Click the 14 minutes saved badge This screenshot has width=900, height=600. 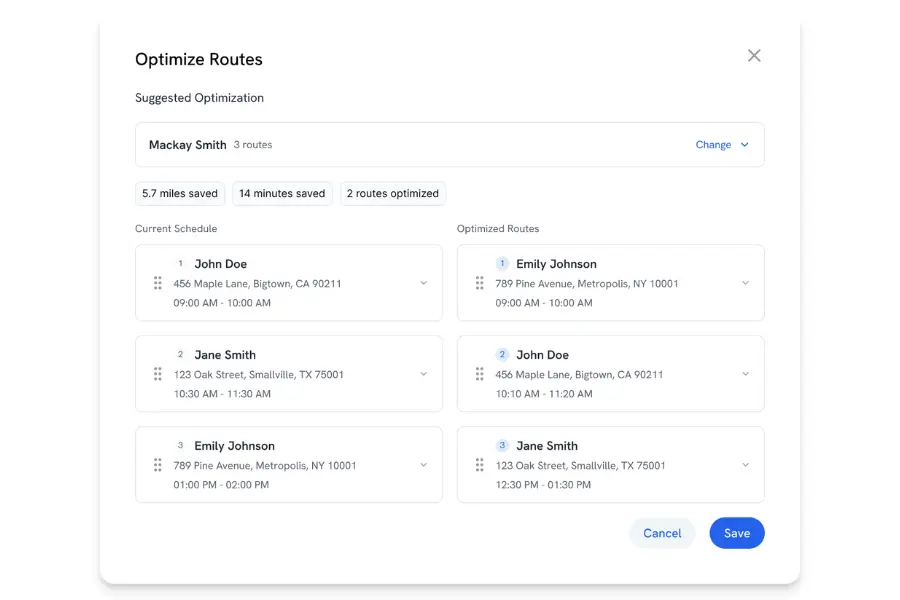[282, 193]
